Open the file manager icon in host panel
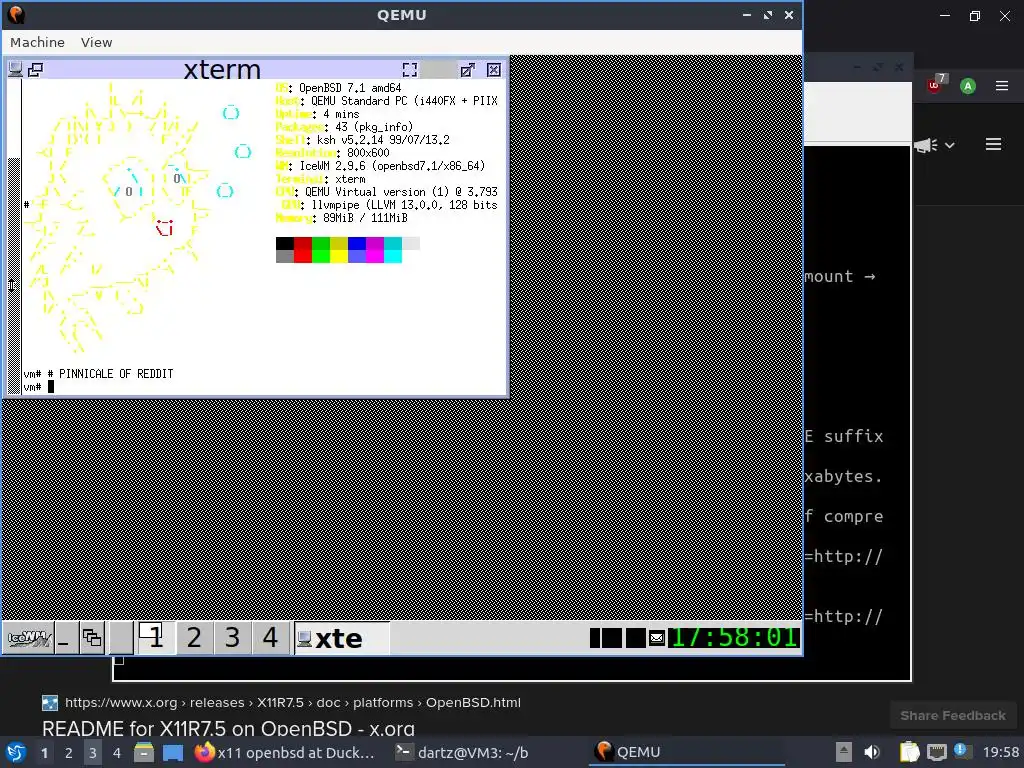 [144, 752]
